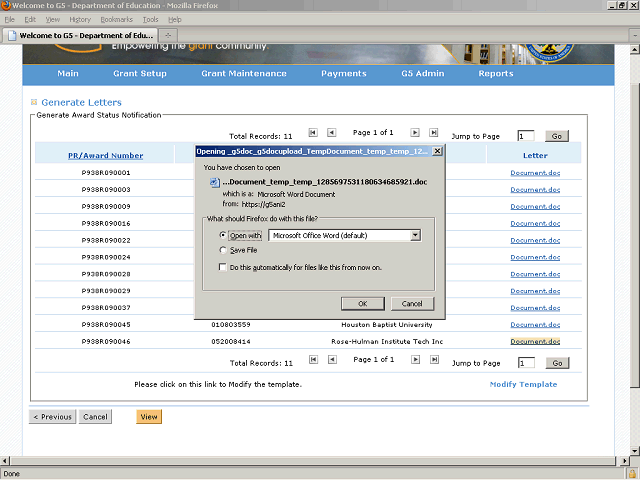
Task: Click Cancel in the Opening file dialog
Action: 412,304
